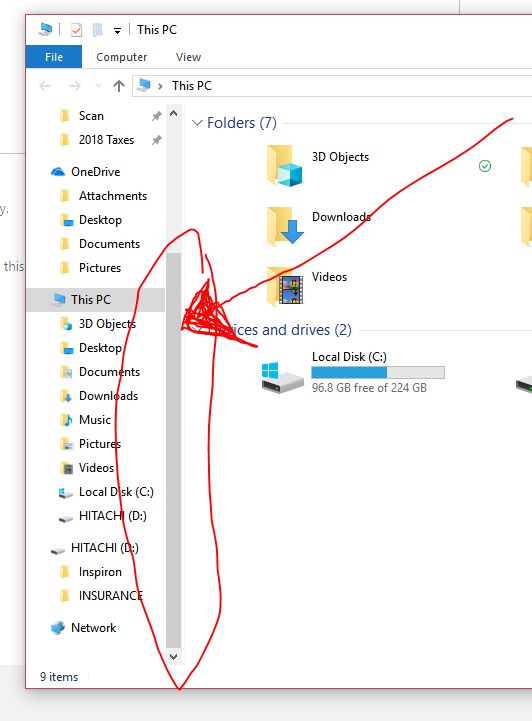Open Music in the navigation pane

point(95,420)
